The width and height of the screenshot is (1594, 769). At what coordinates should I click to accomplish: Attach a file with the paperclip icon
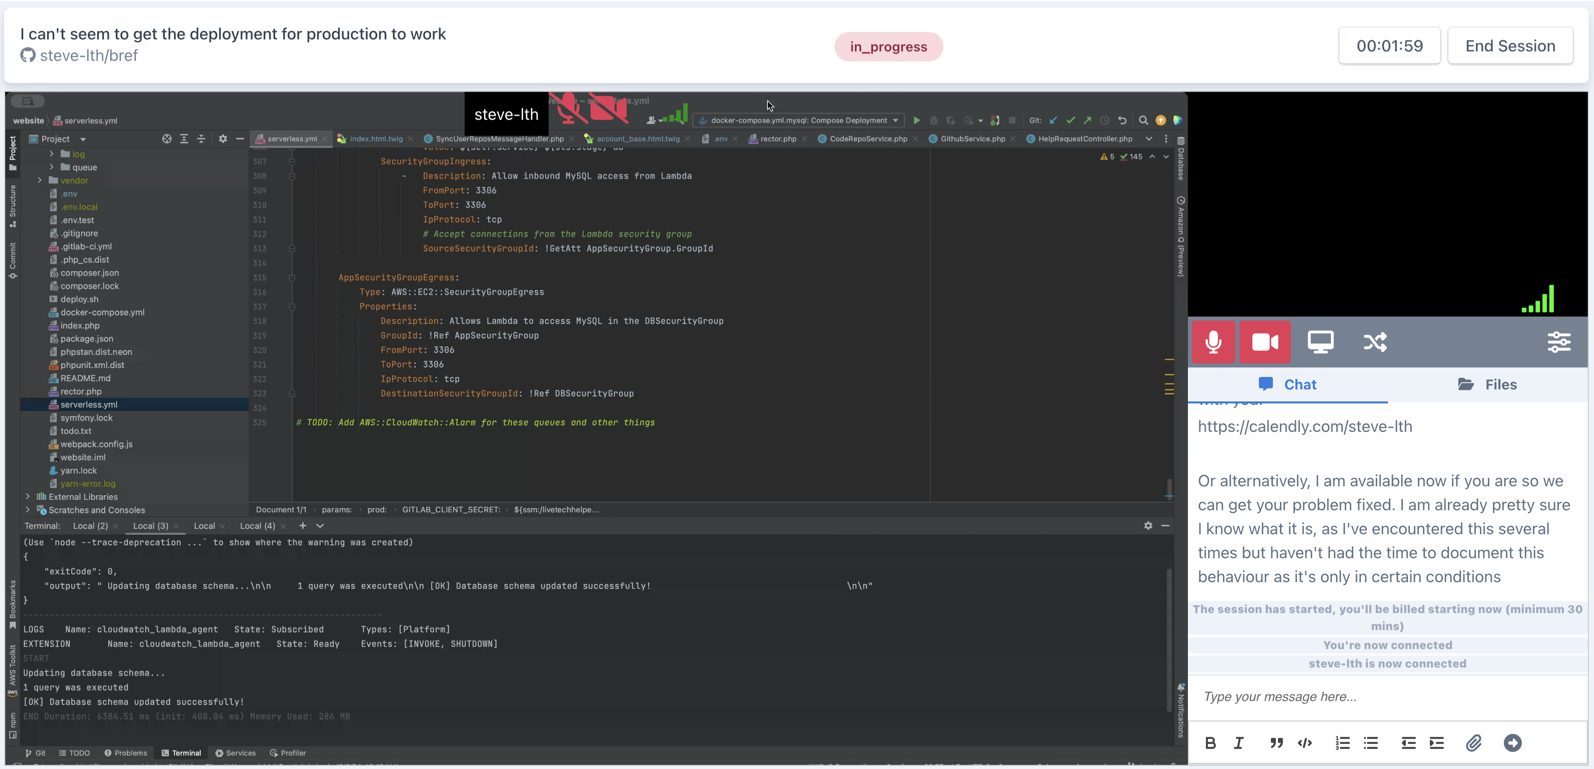[1474, 743]
